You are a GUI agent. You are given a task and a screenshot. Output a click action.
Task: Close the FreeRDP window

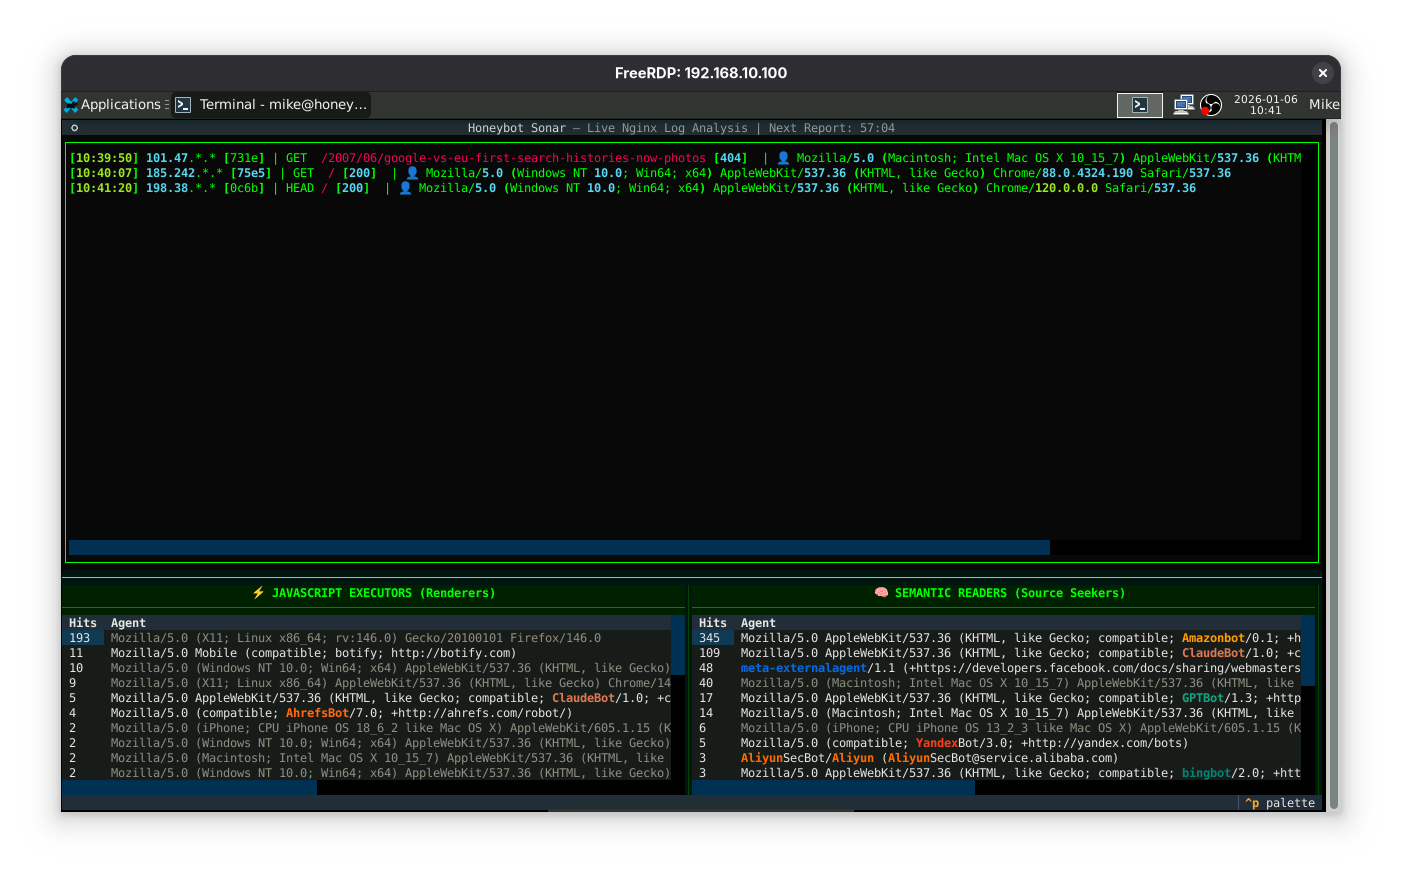(x=1322, y=73)
